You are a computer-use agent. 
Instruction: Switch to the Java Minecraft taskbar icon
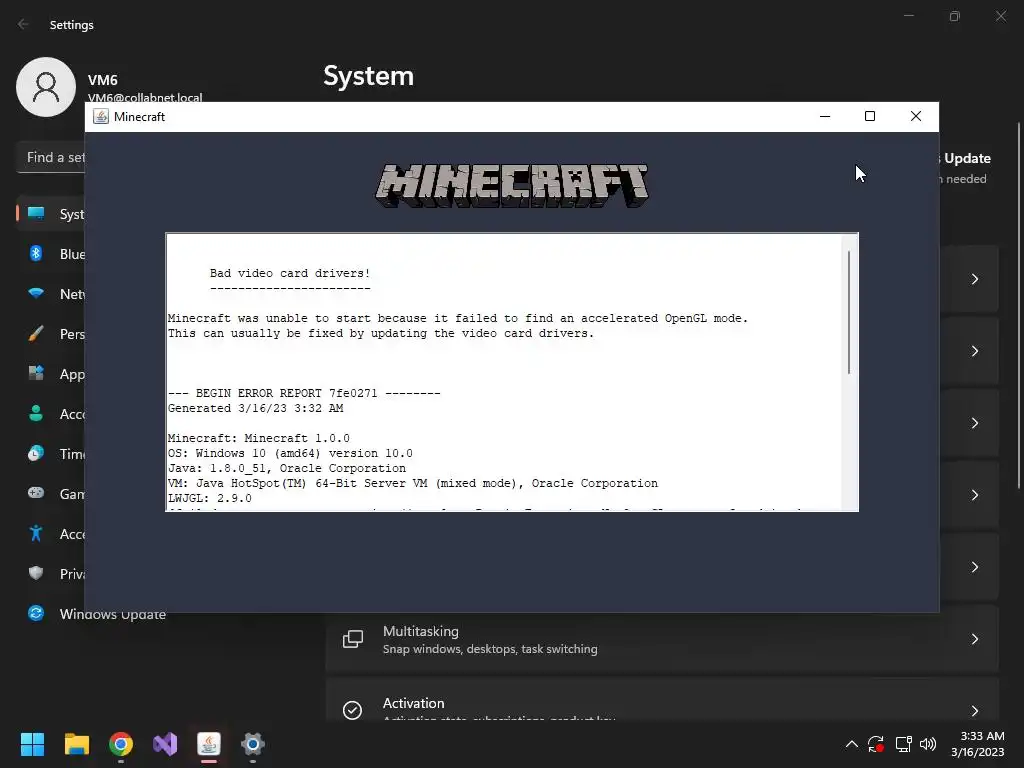[209, 744]
